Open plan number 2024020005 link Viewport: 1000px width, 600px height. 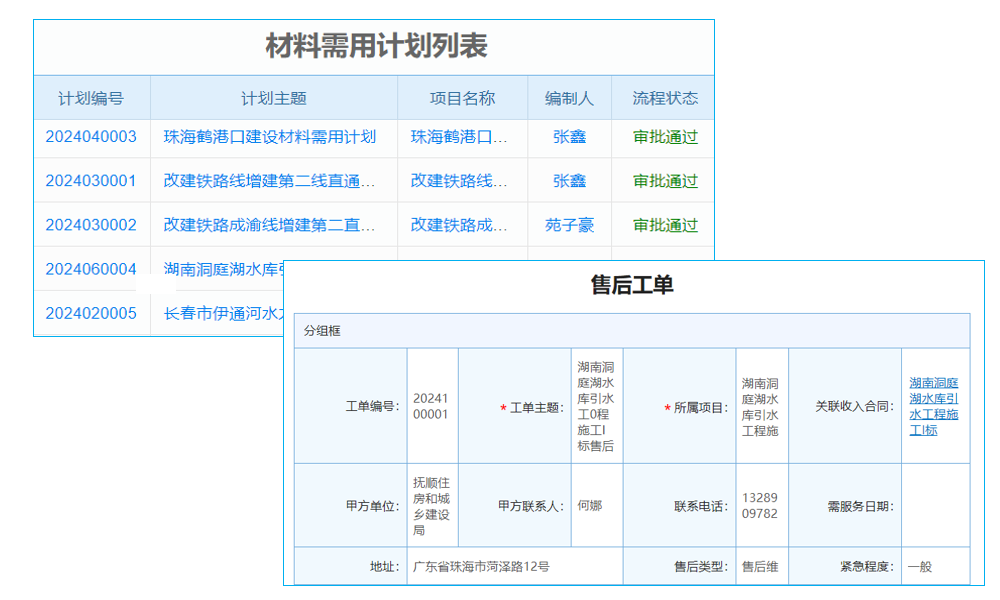tap(92, 313)
